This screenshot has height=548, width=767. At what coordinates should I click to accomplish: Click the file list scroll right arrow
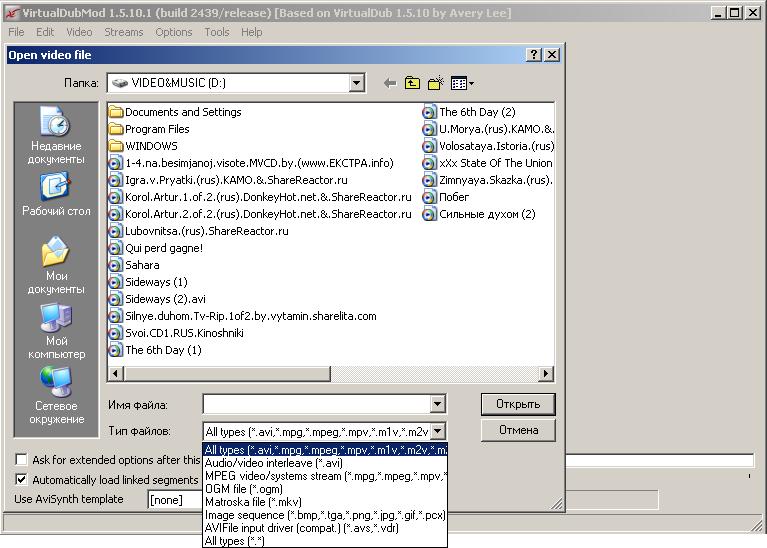click(546, 374)
